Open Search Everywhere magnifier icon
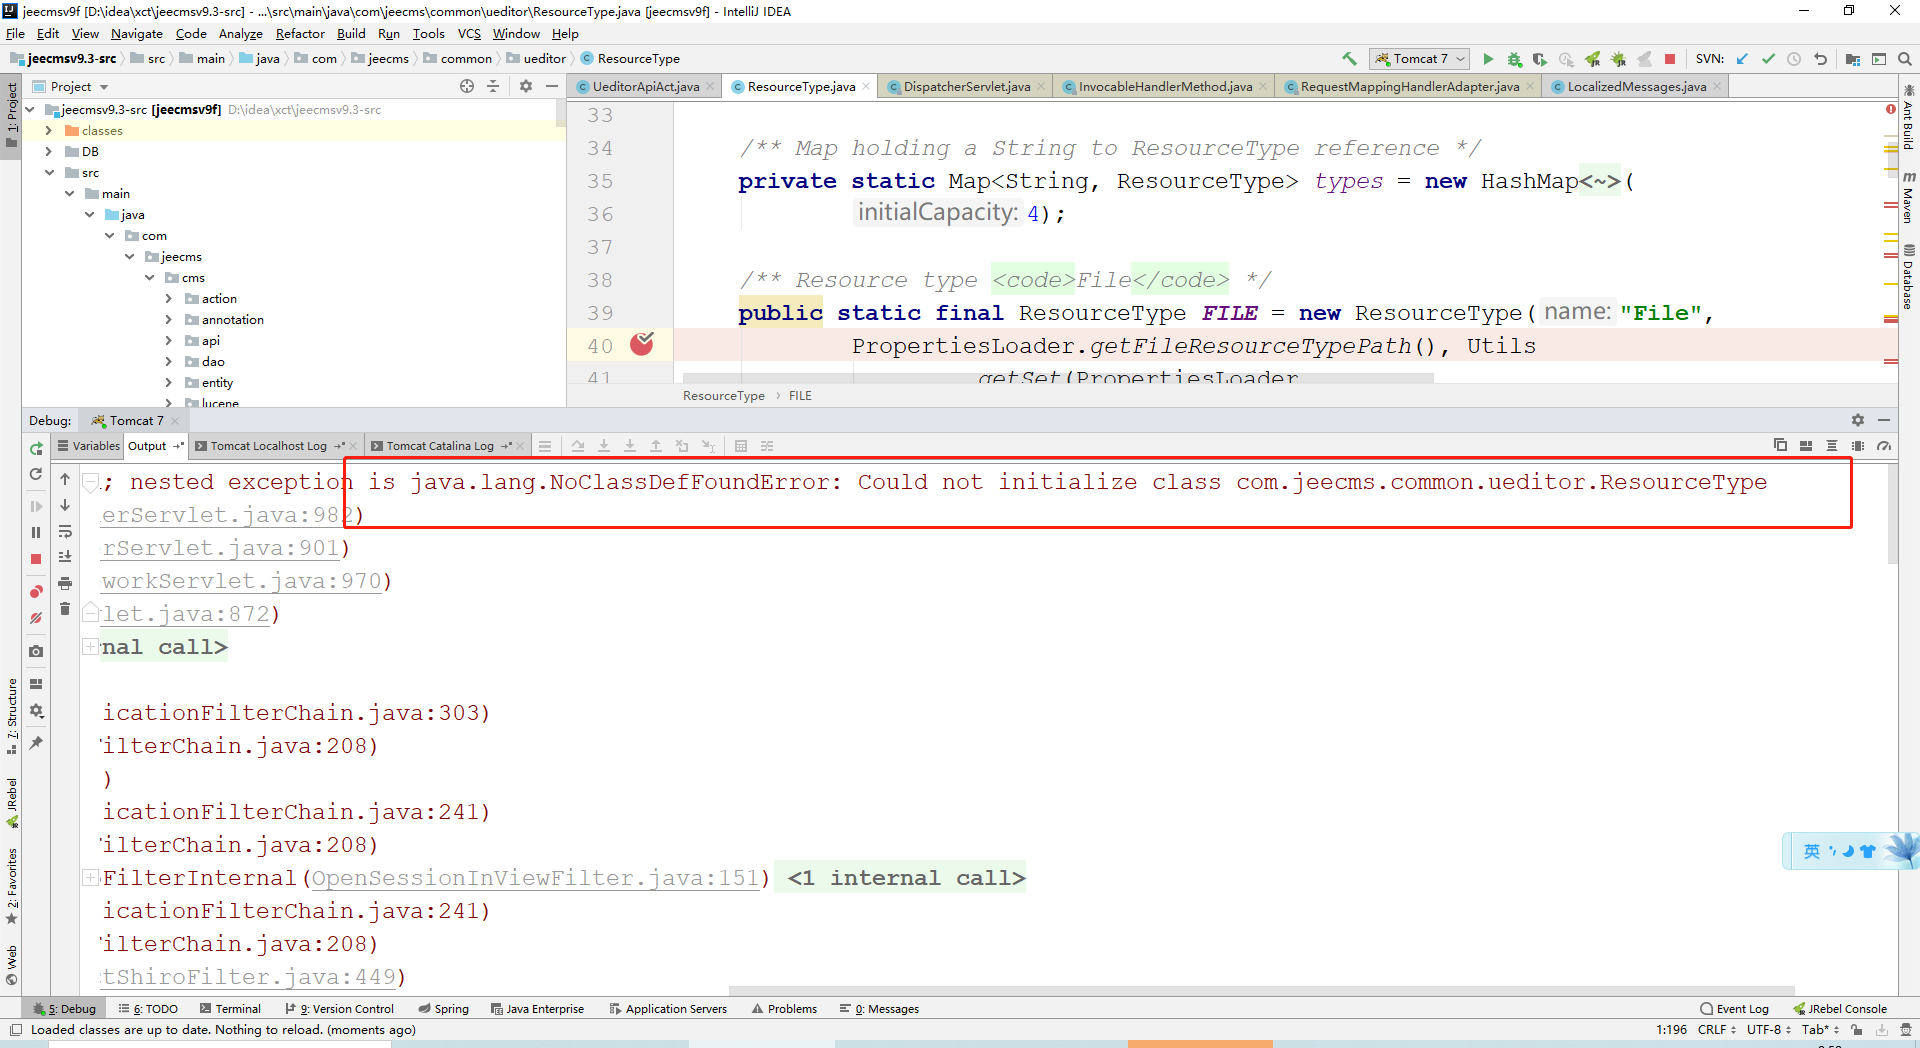 click(1905, 59)
